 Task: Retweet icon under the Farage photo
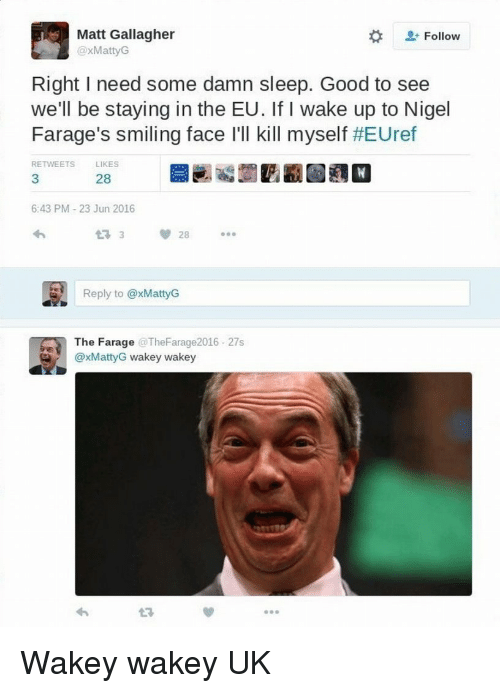(x=146, y=613)
